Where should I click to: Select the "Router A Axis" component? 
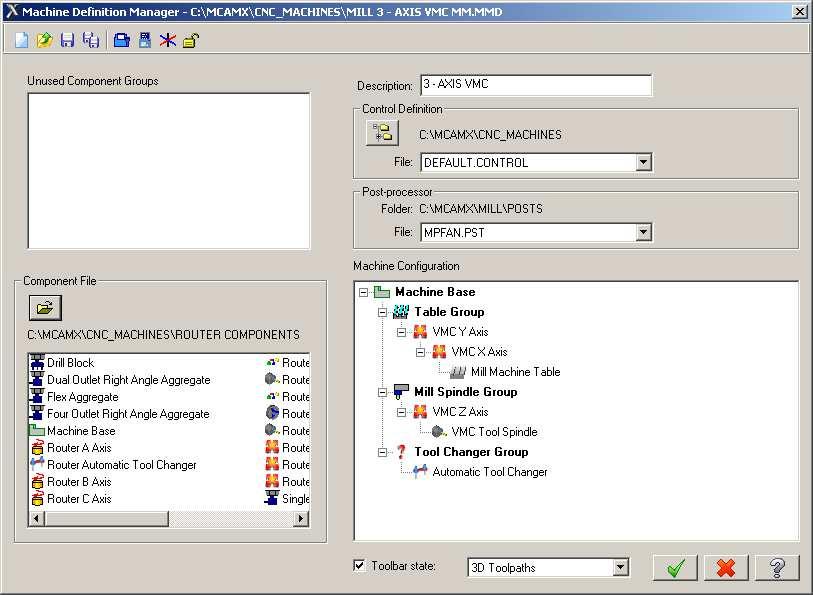[x=79, y=448]
